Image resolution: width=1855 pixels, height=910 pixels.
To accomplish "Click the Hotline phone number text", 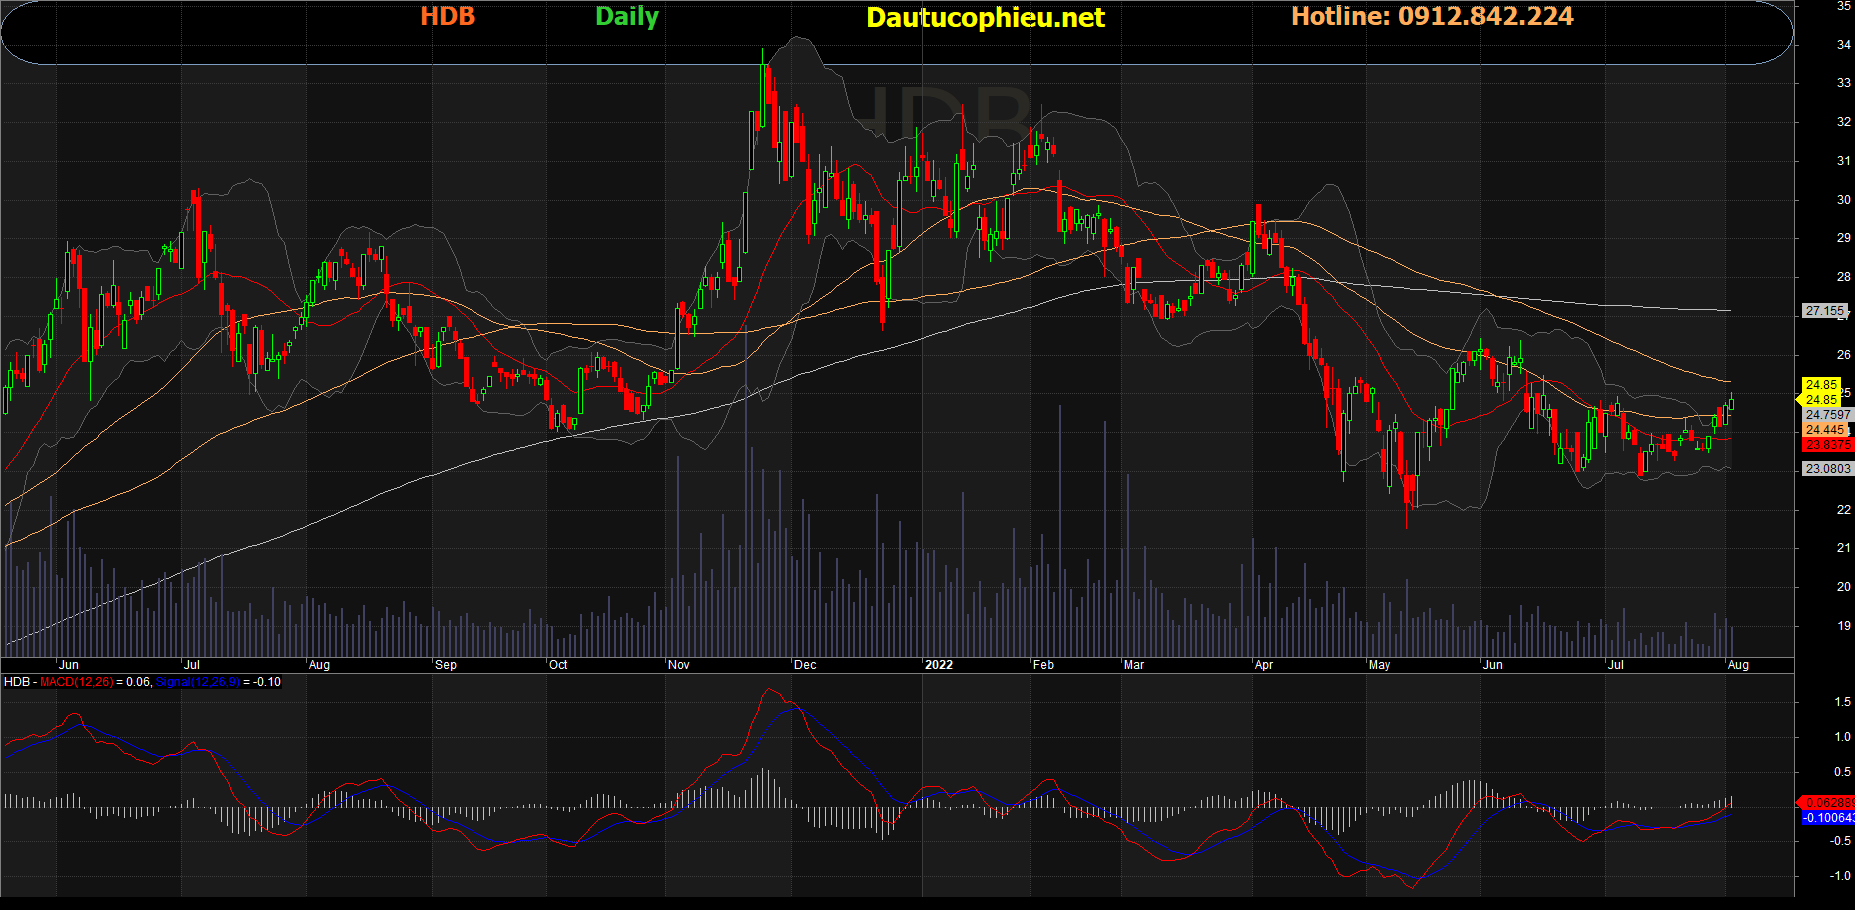I will point(1432,17).
